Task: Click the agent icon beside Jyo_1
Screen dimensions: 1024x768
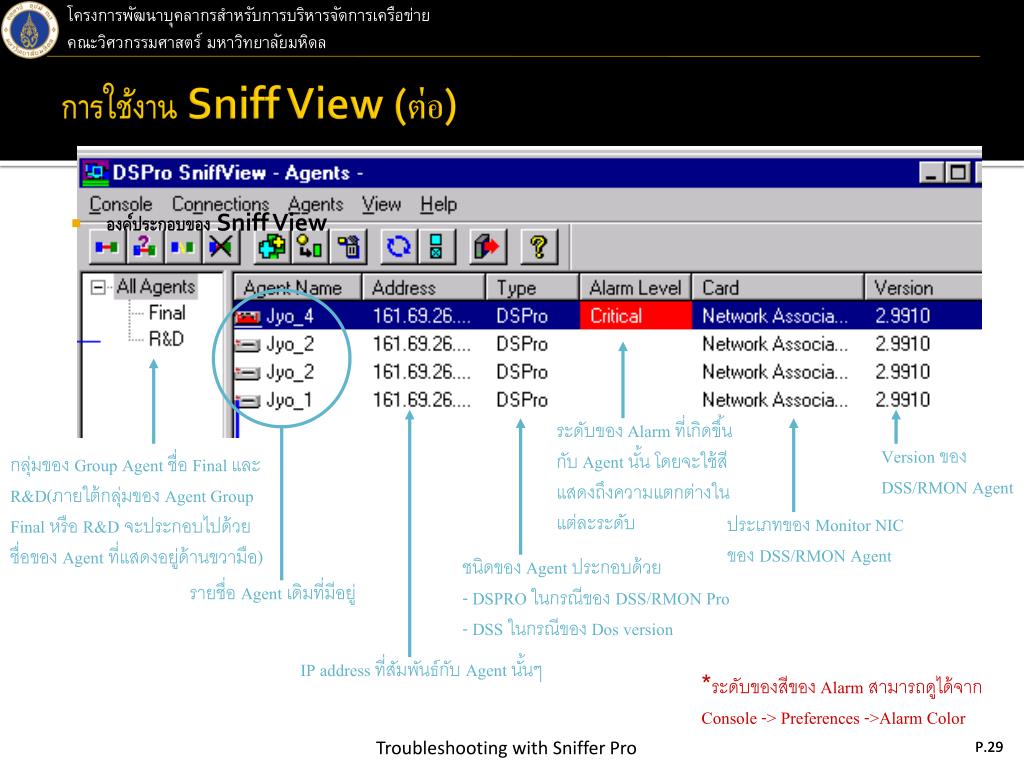Action: coord(248,401)
